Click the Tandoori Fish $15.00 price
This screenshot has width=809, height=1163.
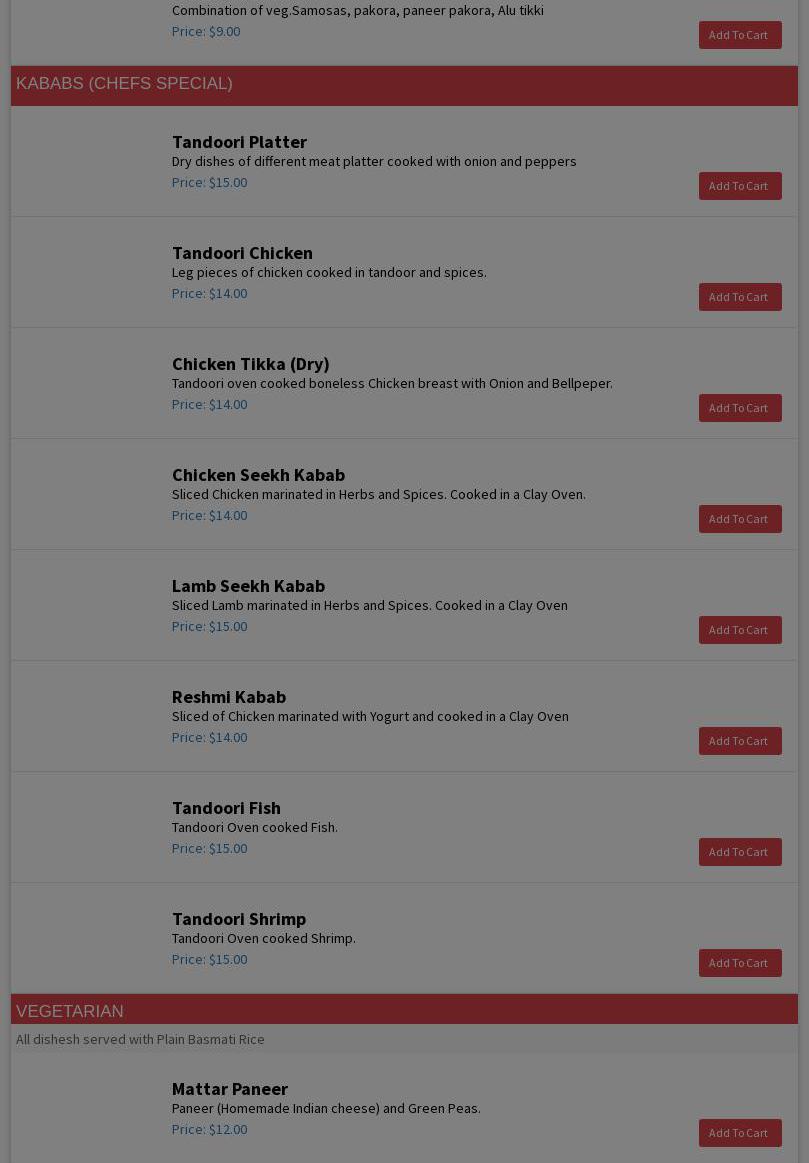209,849
